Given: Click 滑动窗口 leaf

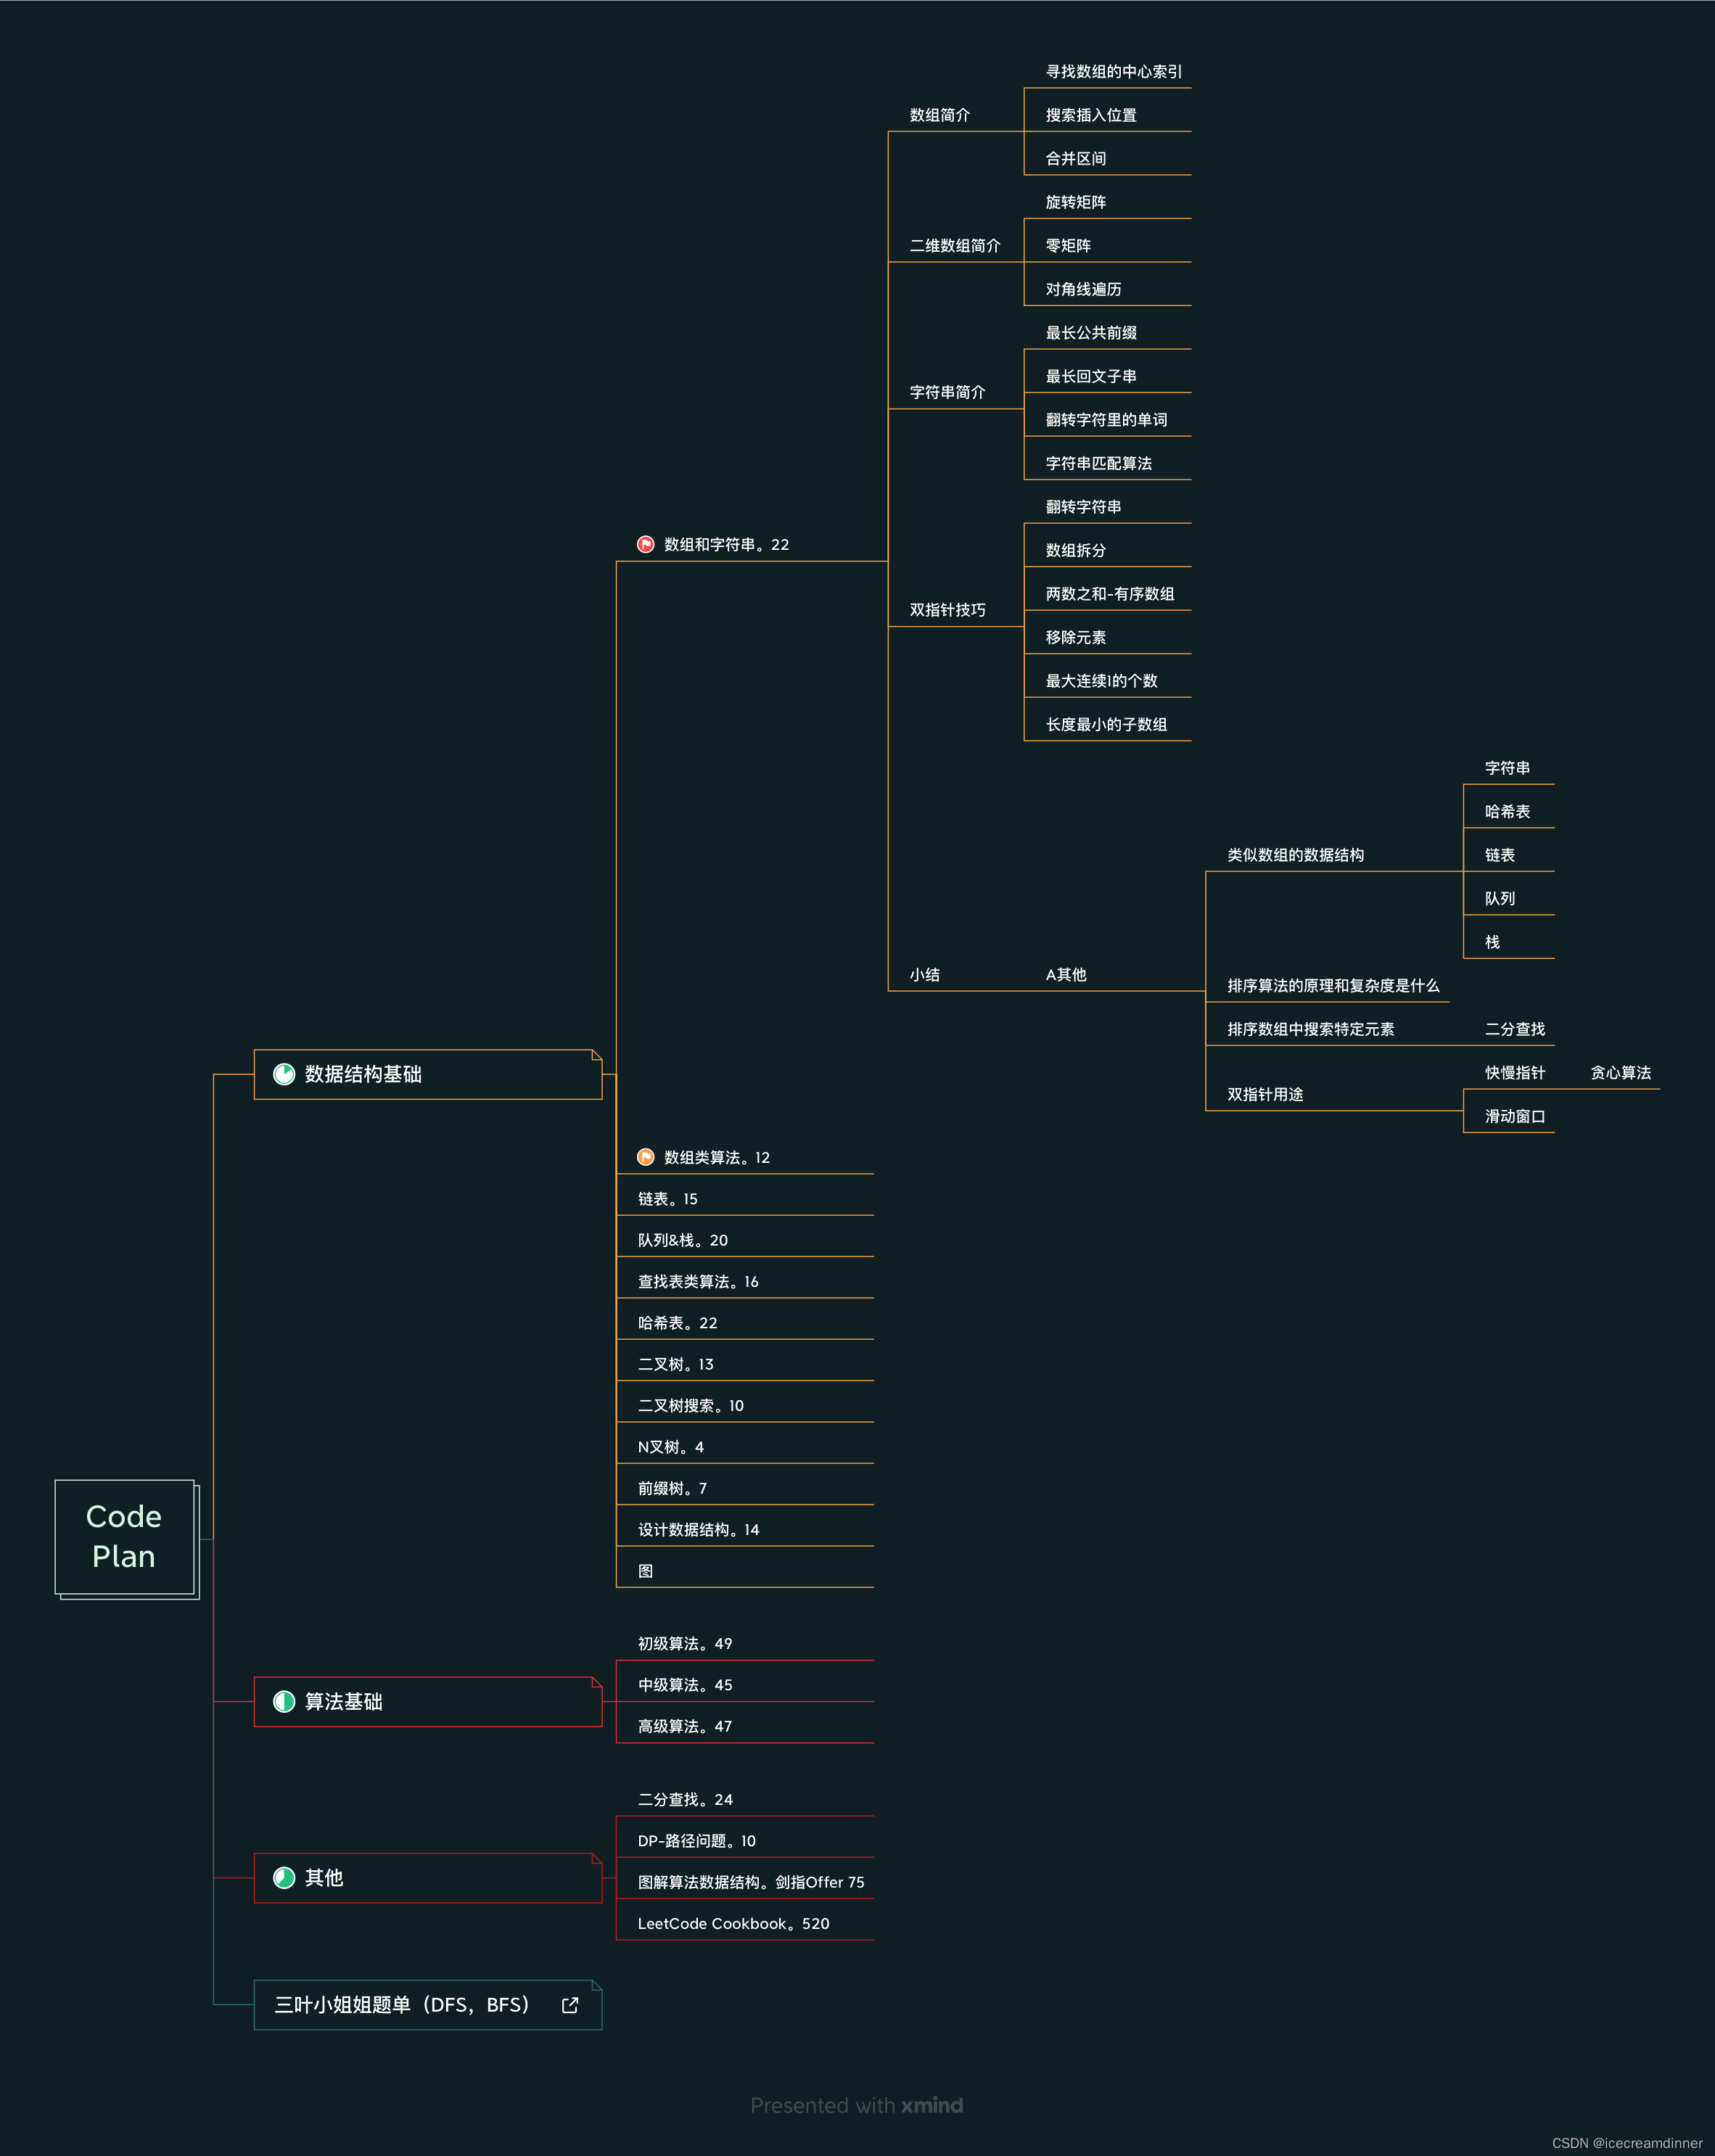Looking at the screenshot, I should (x=1515, y=1116).
